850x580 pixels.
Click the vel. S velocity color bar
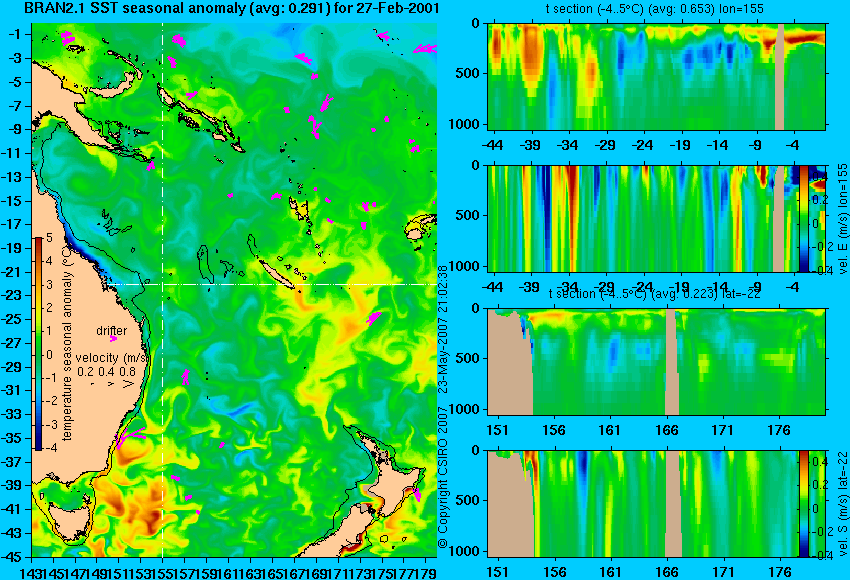(x=803, y=504)
